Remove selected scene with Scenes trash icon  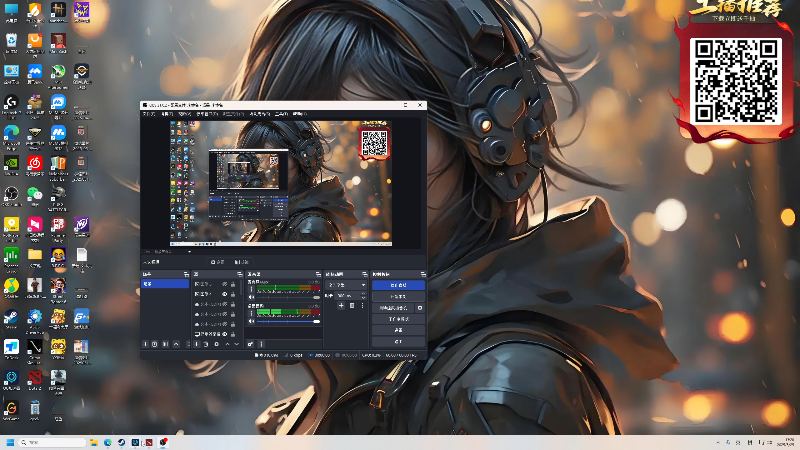(x=155, y=344)
